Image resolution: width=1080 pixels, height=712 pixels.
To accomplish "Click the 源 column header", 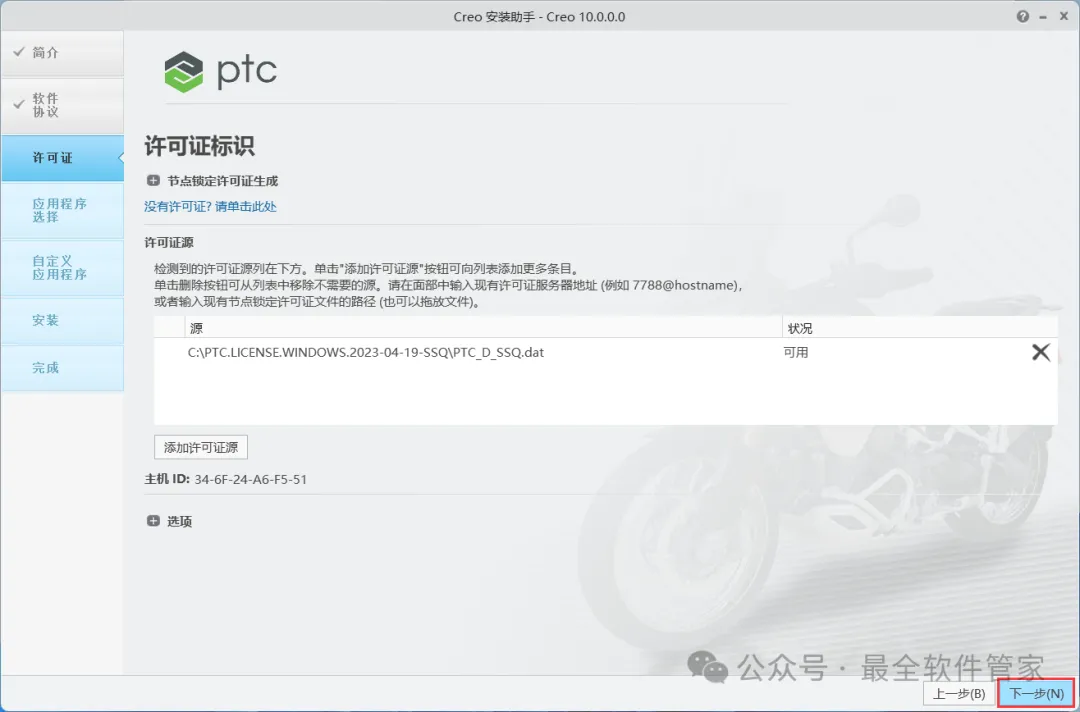I will point(484,328).
